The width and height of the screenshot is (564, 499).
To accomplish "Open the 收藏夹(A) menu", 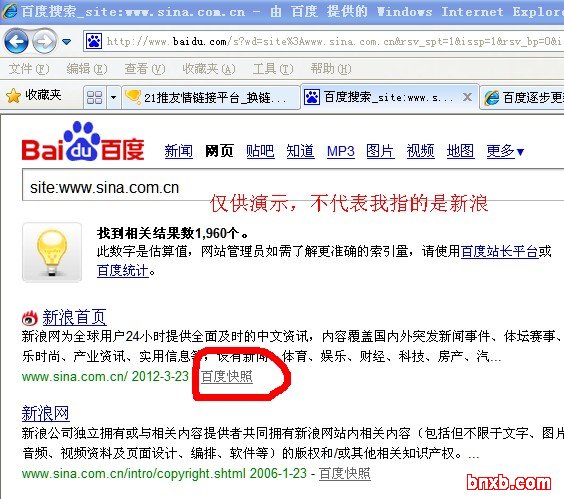I will pos(209,68).
